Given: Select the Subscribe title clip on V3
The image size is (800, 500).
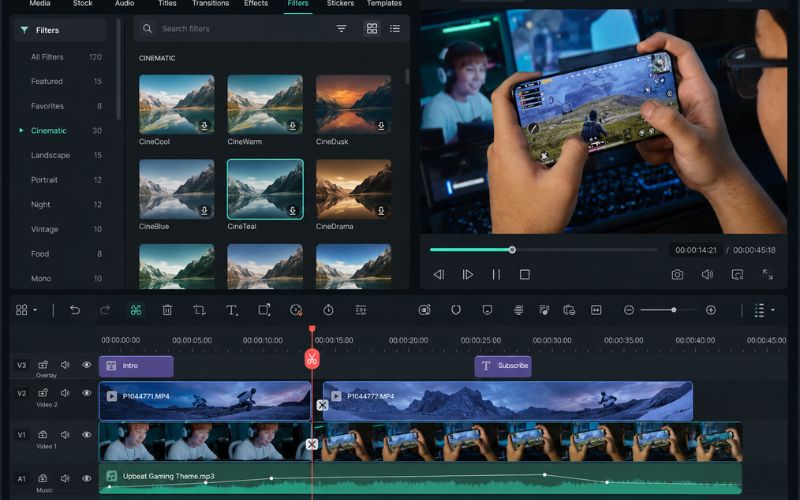Looking at the screenshot, I should 503,366.
